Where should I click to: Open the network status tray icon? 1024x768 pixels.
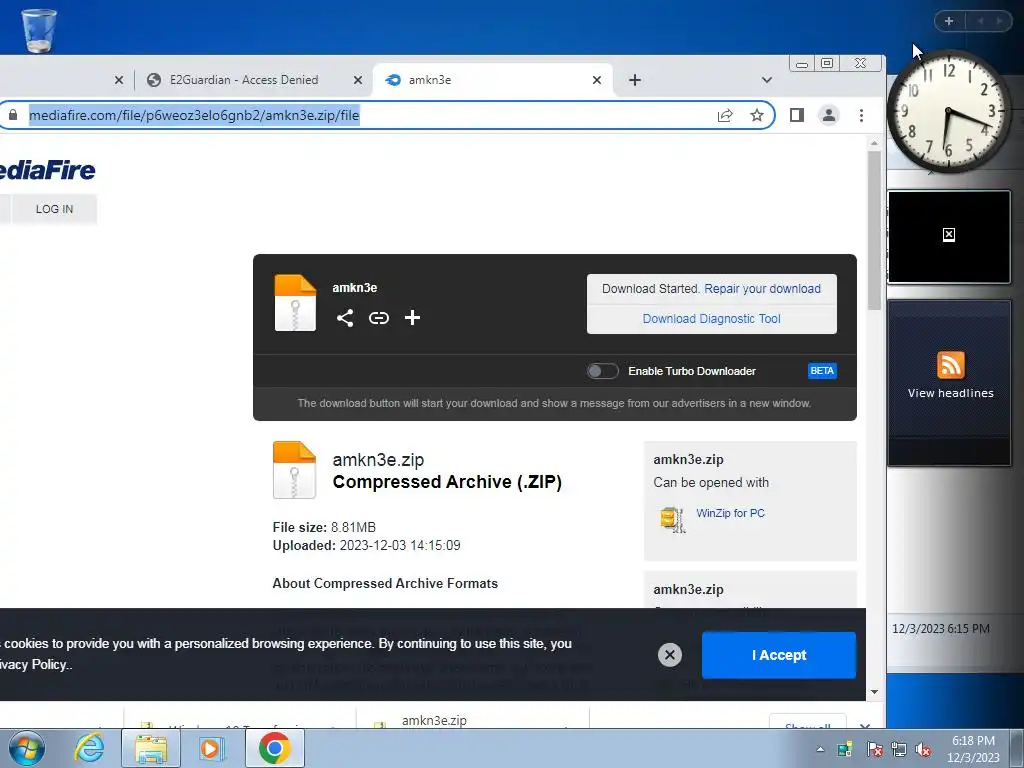click(899, 749)
